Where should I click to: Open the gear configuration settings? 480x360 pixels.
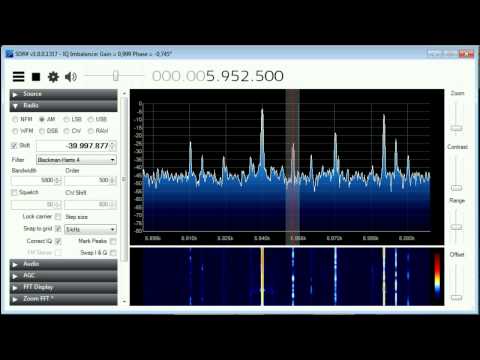click(x=53, y=77)
